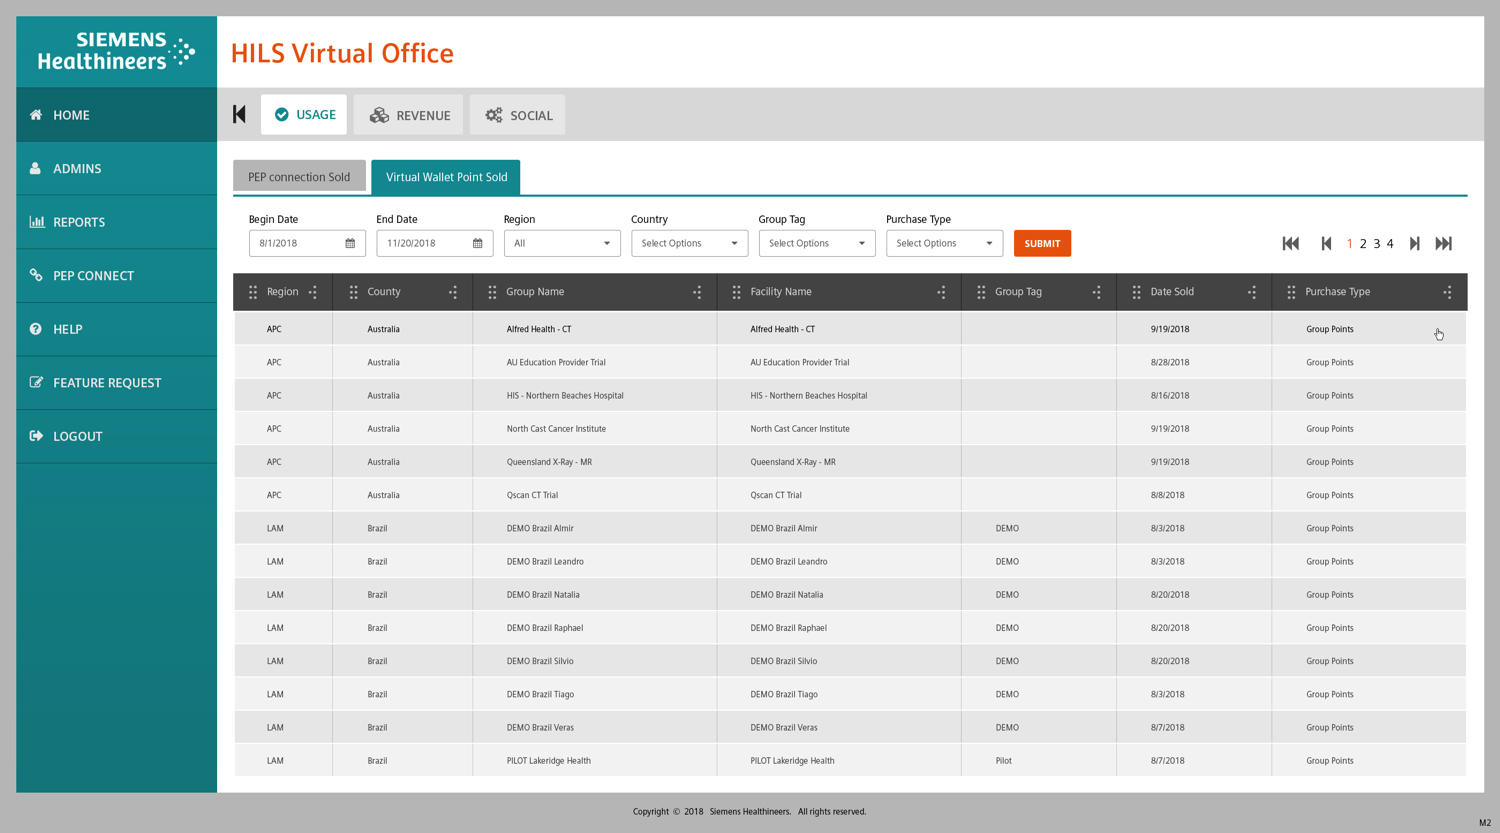
Task: Switch to the PEP connection Sold tab
Action: [299, 177]
